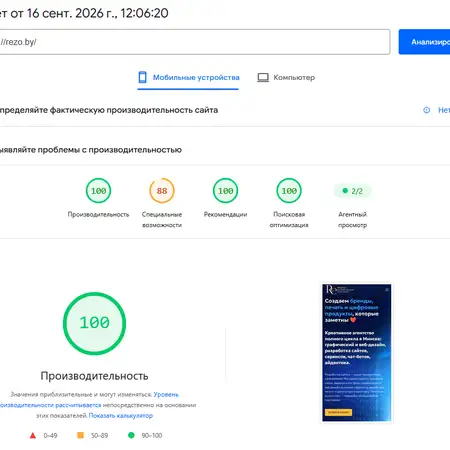Switch to Мобильные устройства tab

click(x=188, y=78)
